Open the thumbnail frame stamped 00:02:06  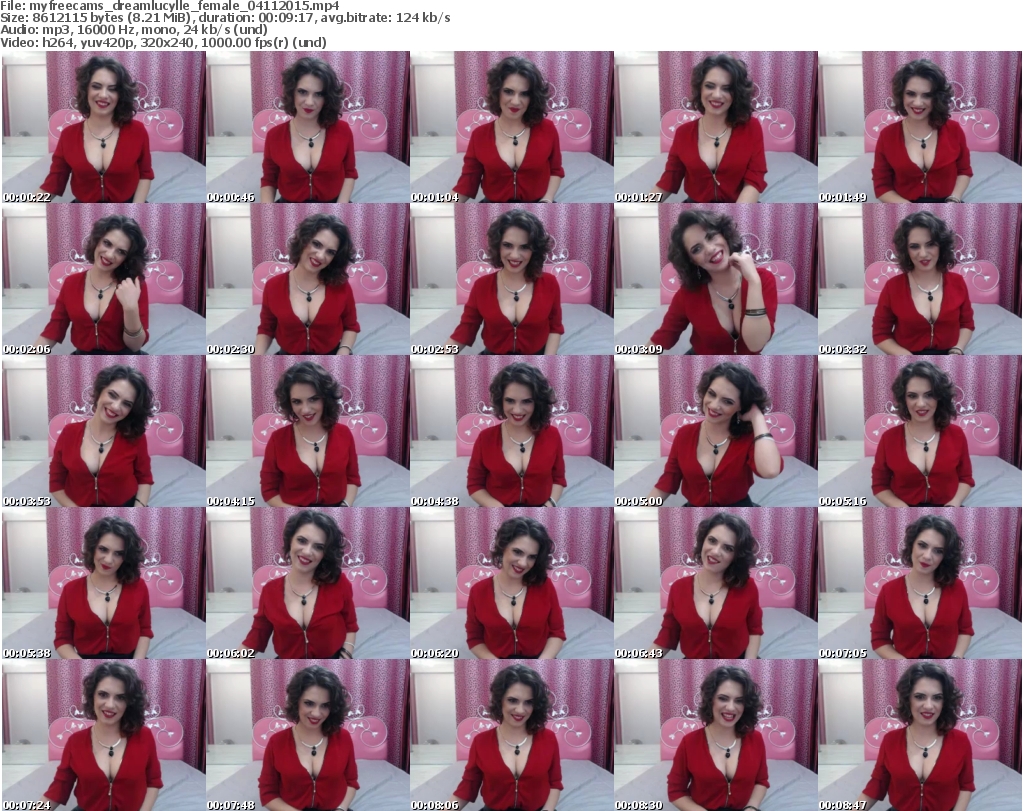(104, 279)
